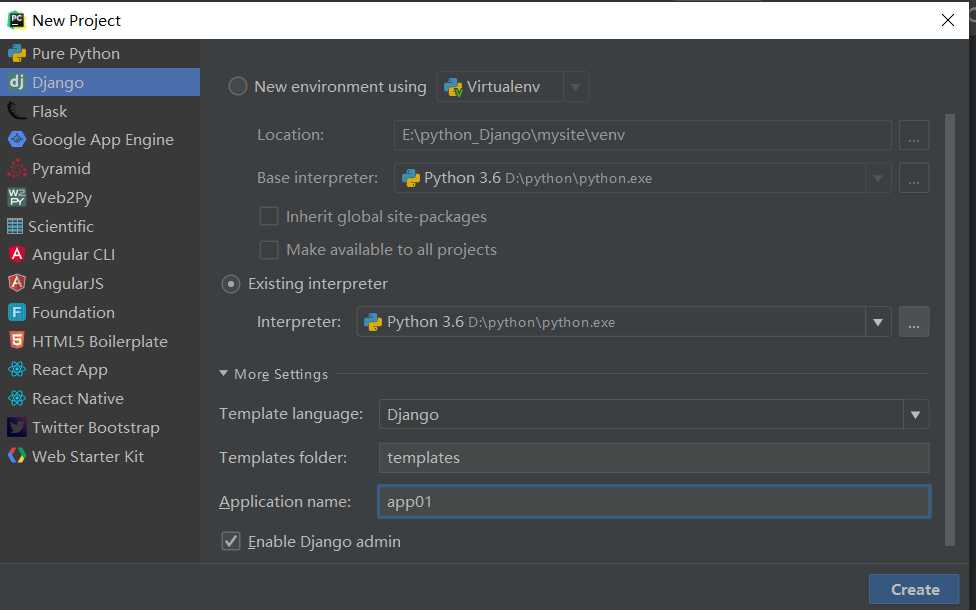This screenshot has height=610, width=976.
Task: Click Python icon in Interpreter field
Action: point(373,322)
